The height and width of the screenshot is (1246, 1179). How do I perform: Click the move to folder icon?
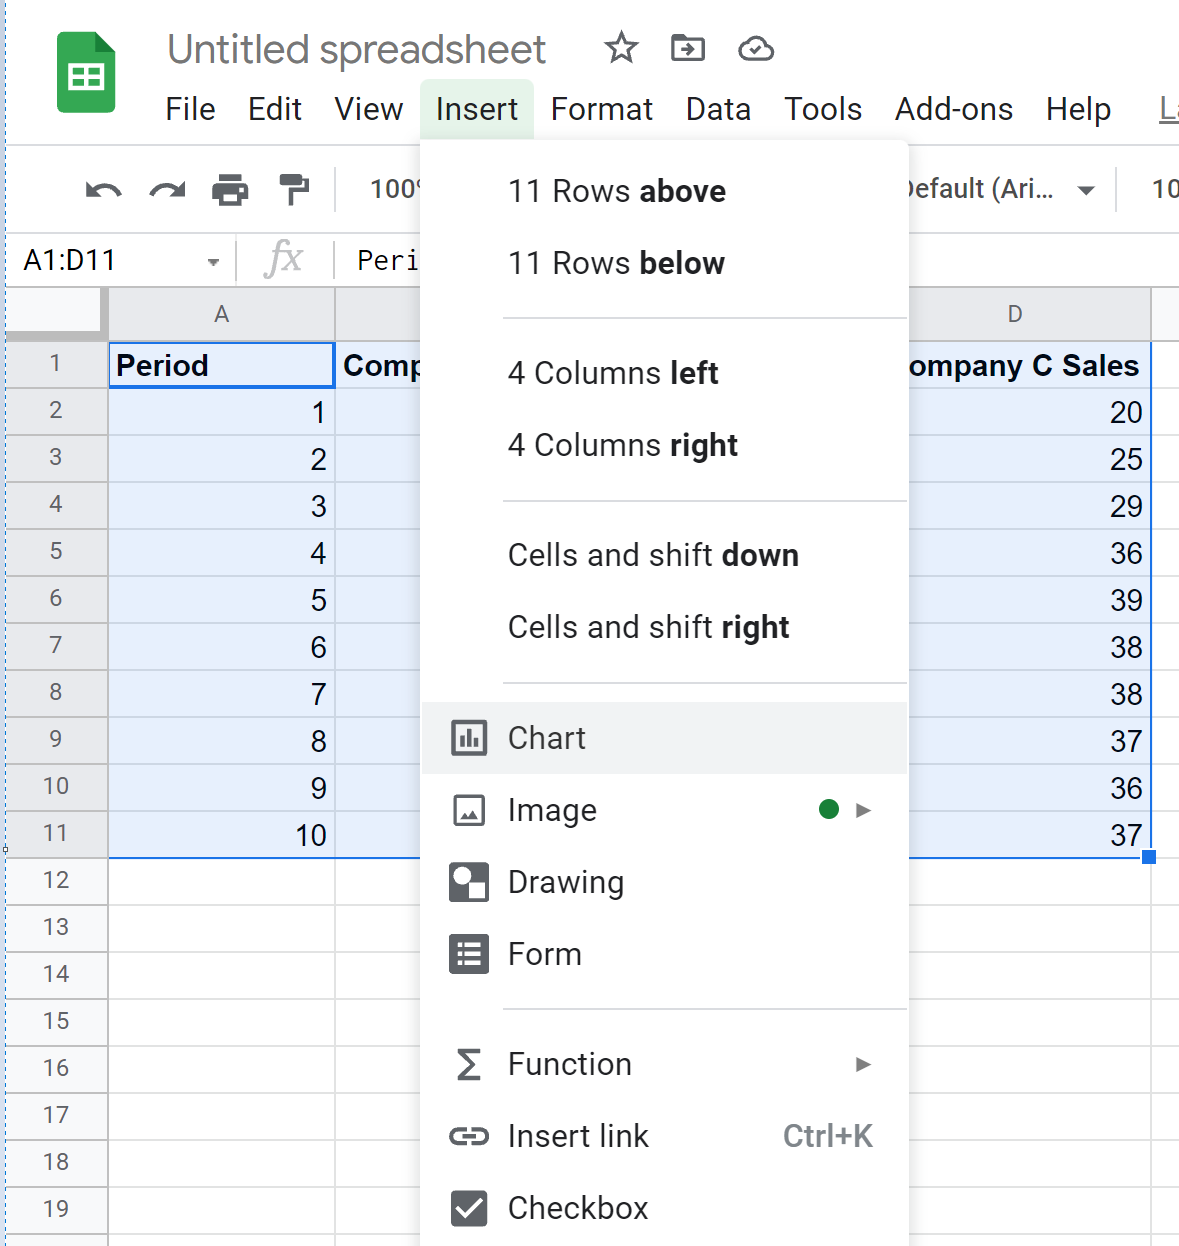click(688, 48)
